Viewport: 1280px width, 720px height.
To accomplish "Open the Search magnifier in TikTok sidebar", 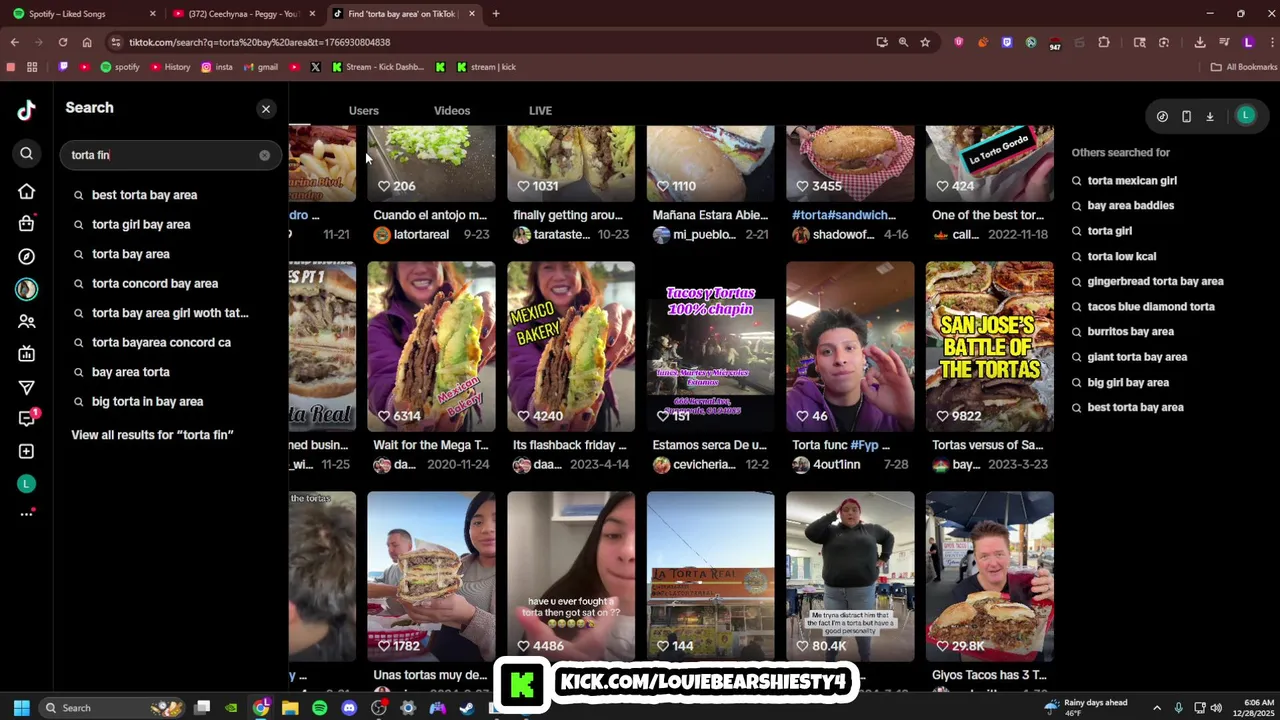I will pyautogui.click(x=26, y=154).
